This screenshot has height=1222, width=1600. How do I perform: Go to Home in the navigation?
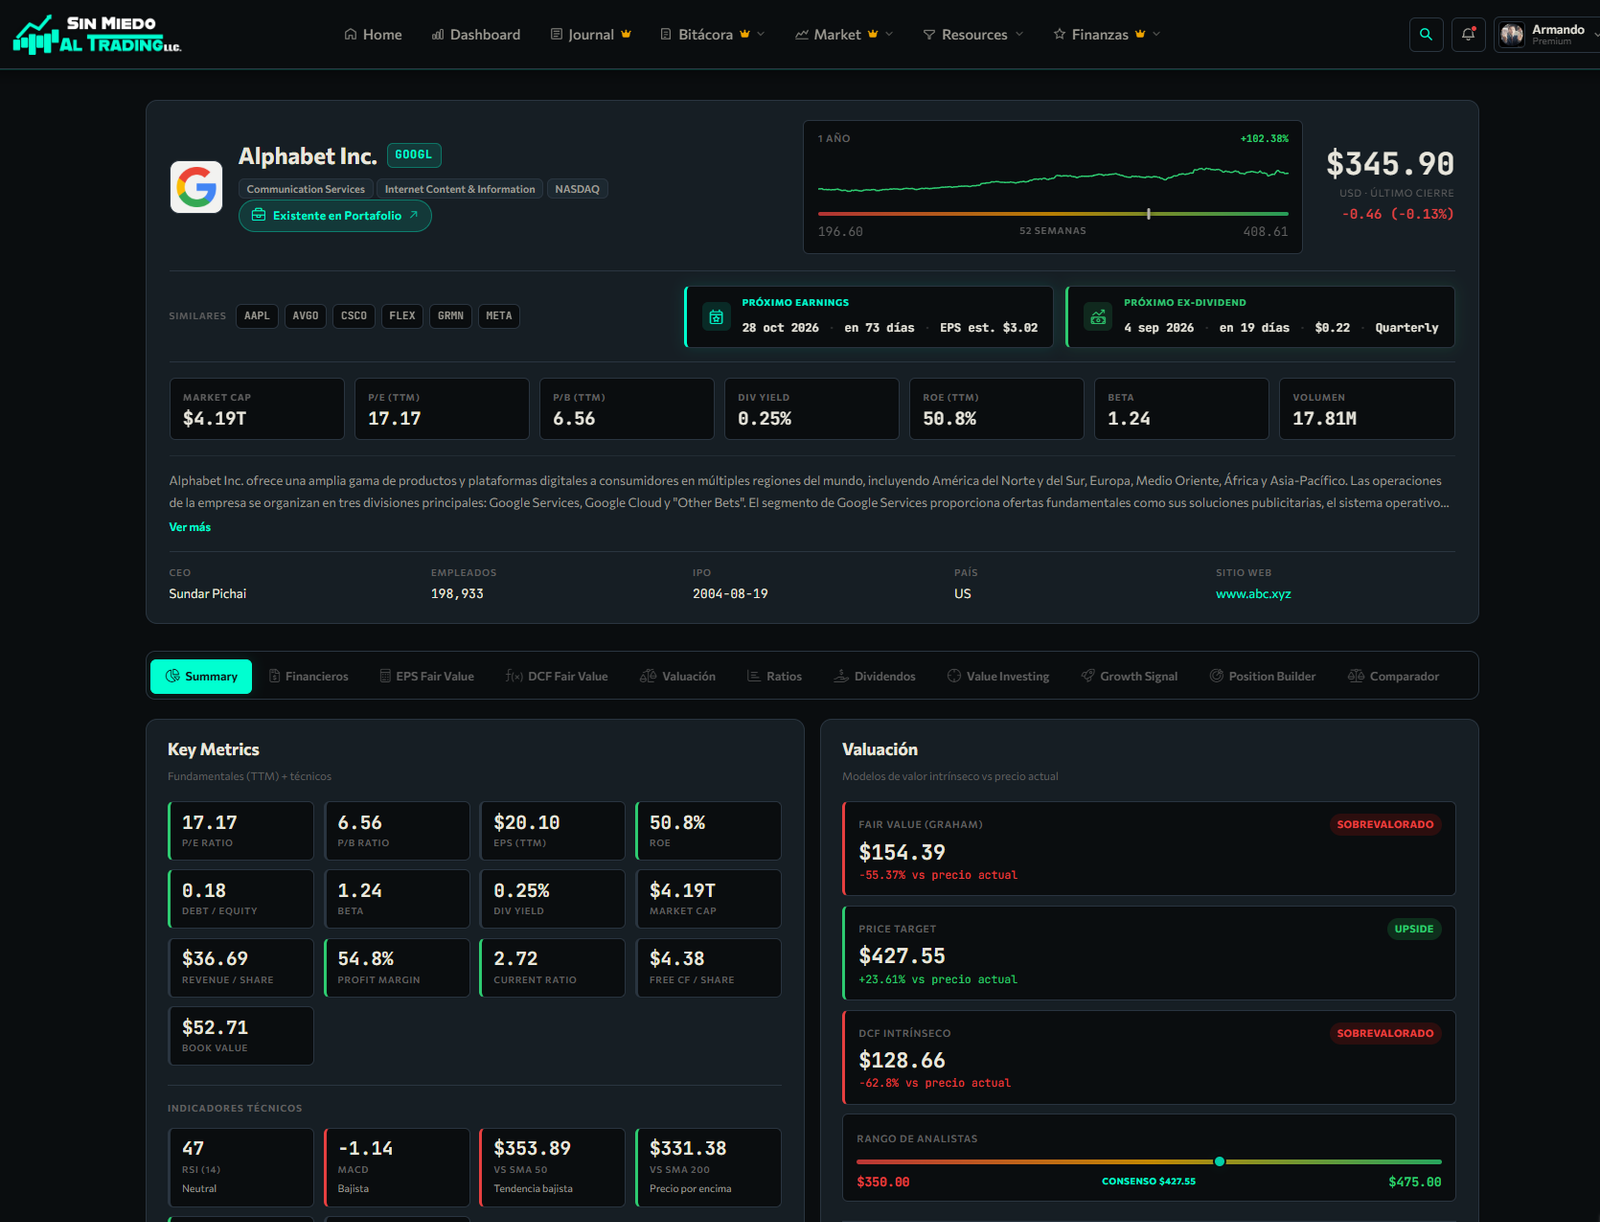click(x=373, y=34)
